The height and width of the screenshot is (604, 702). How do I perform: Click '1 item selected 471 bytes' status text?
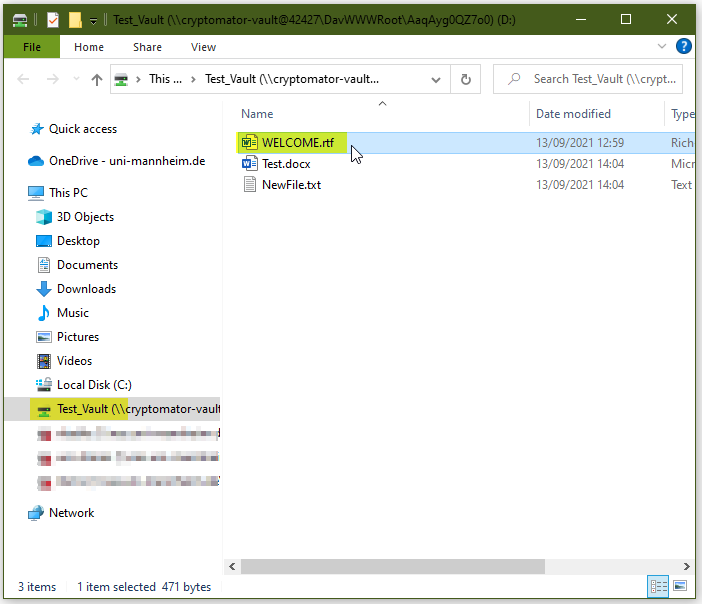144,587
